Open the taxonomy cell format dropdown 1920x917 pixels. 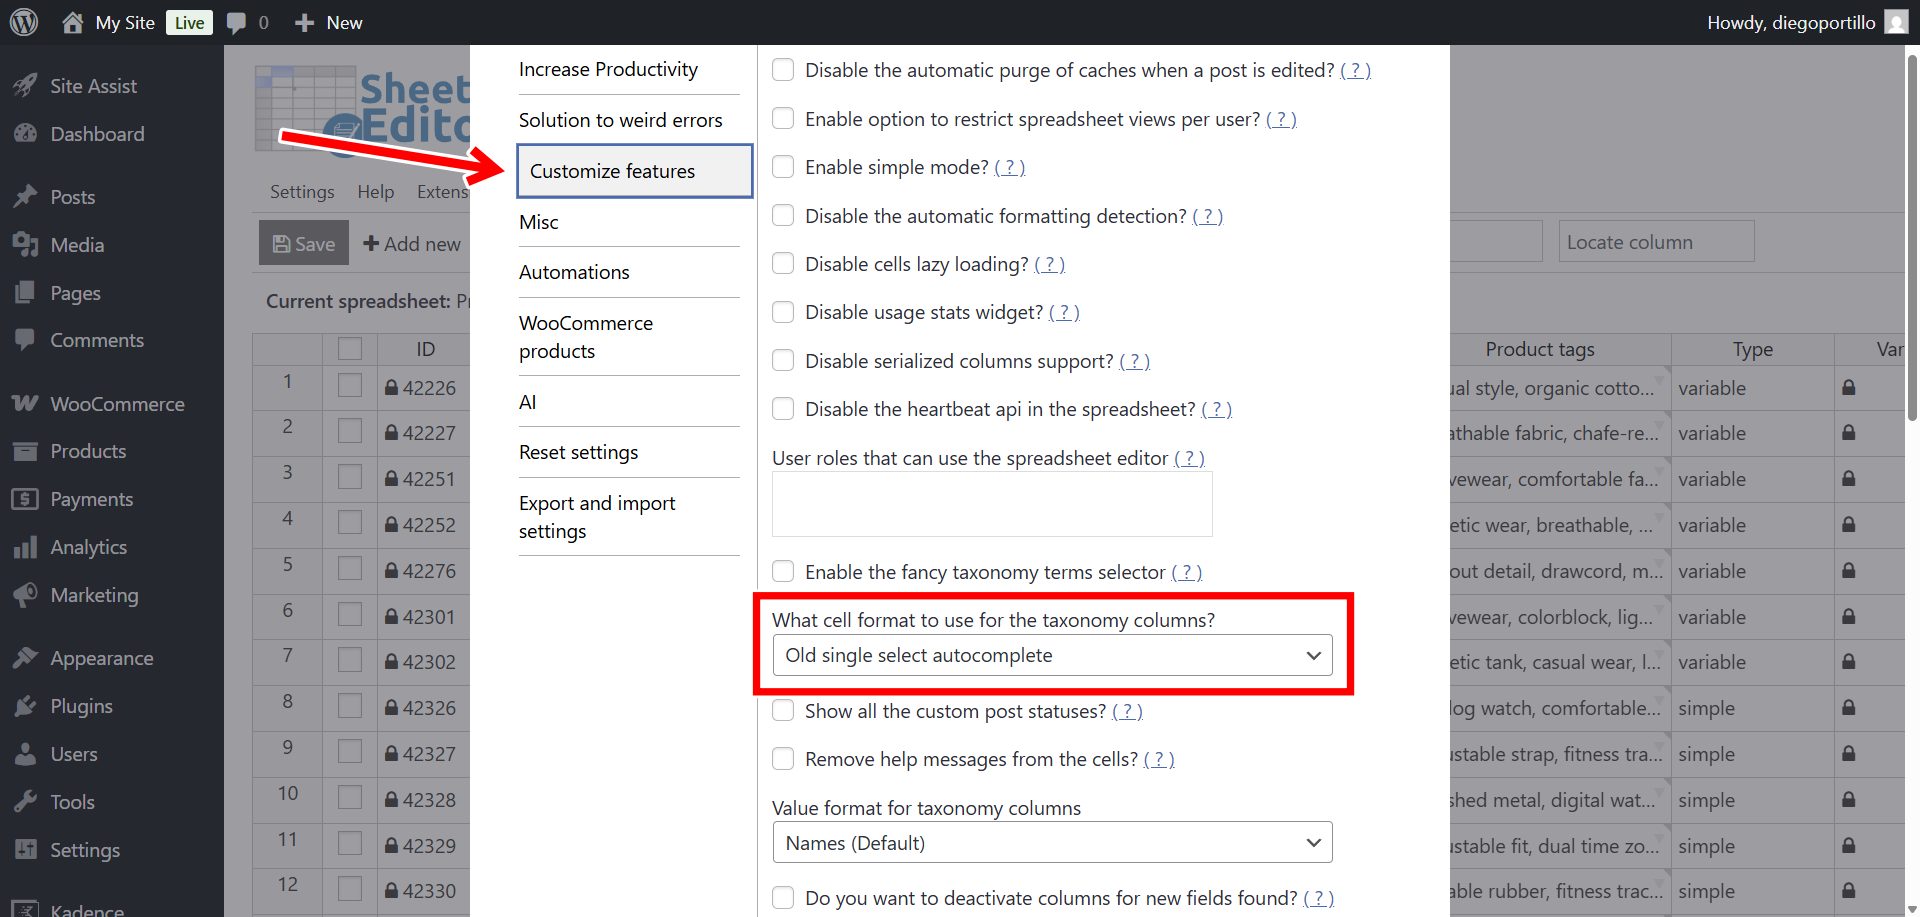[x=1052, y=655]
